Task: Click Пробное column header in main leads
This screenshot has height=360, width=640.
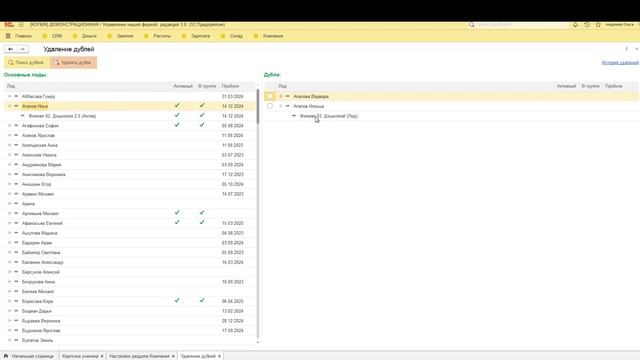Action: [230, 86]
